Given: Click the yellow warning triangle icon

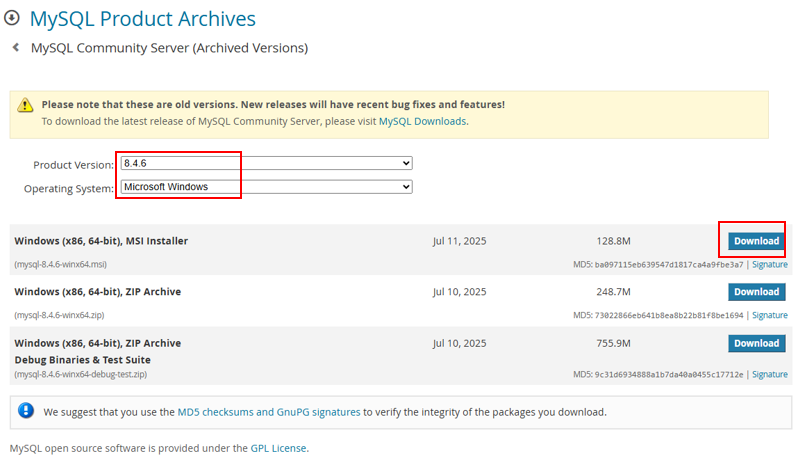Looking at the screenshot, I should 26,105.
